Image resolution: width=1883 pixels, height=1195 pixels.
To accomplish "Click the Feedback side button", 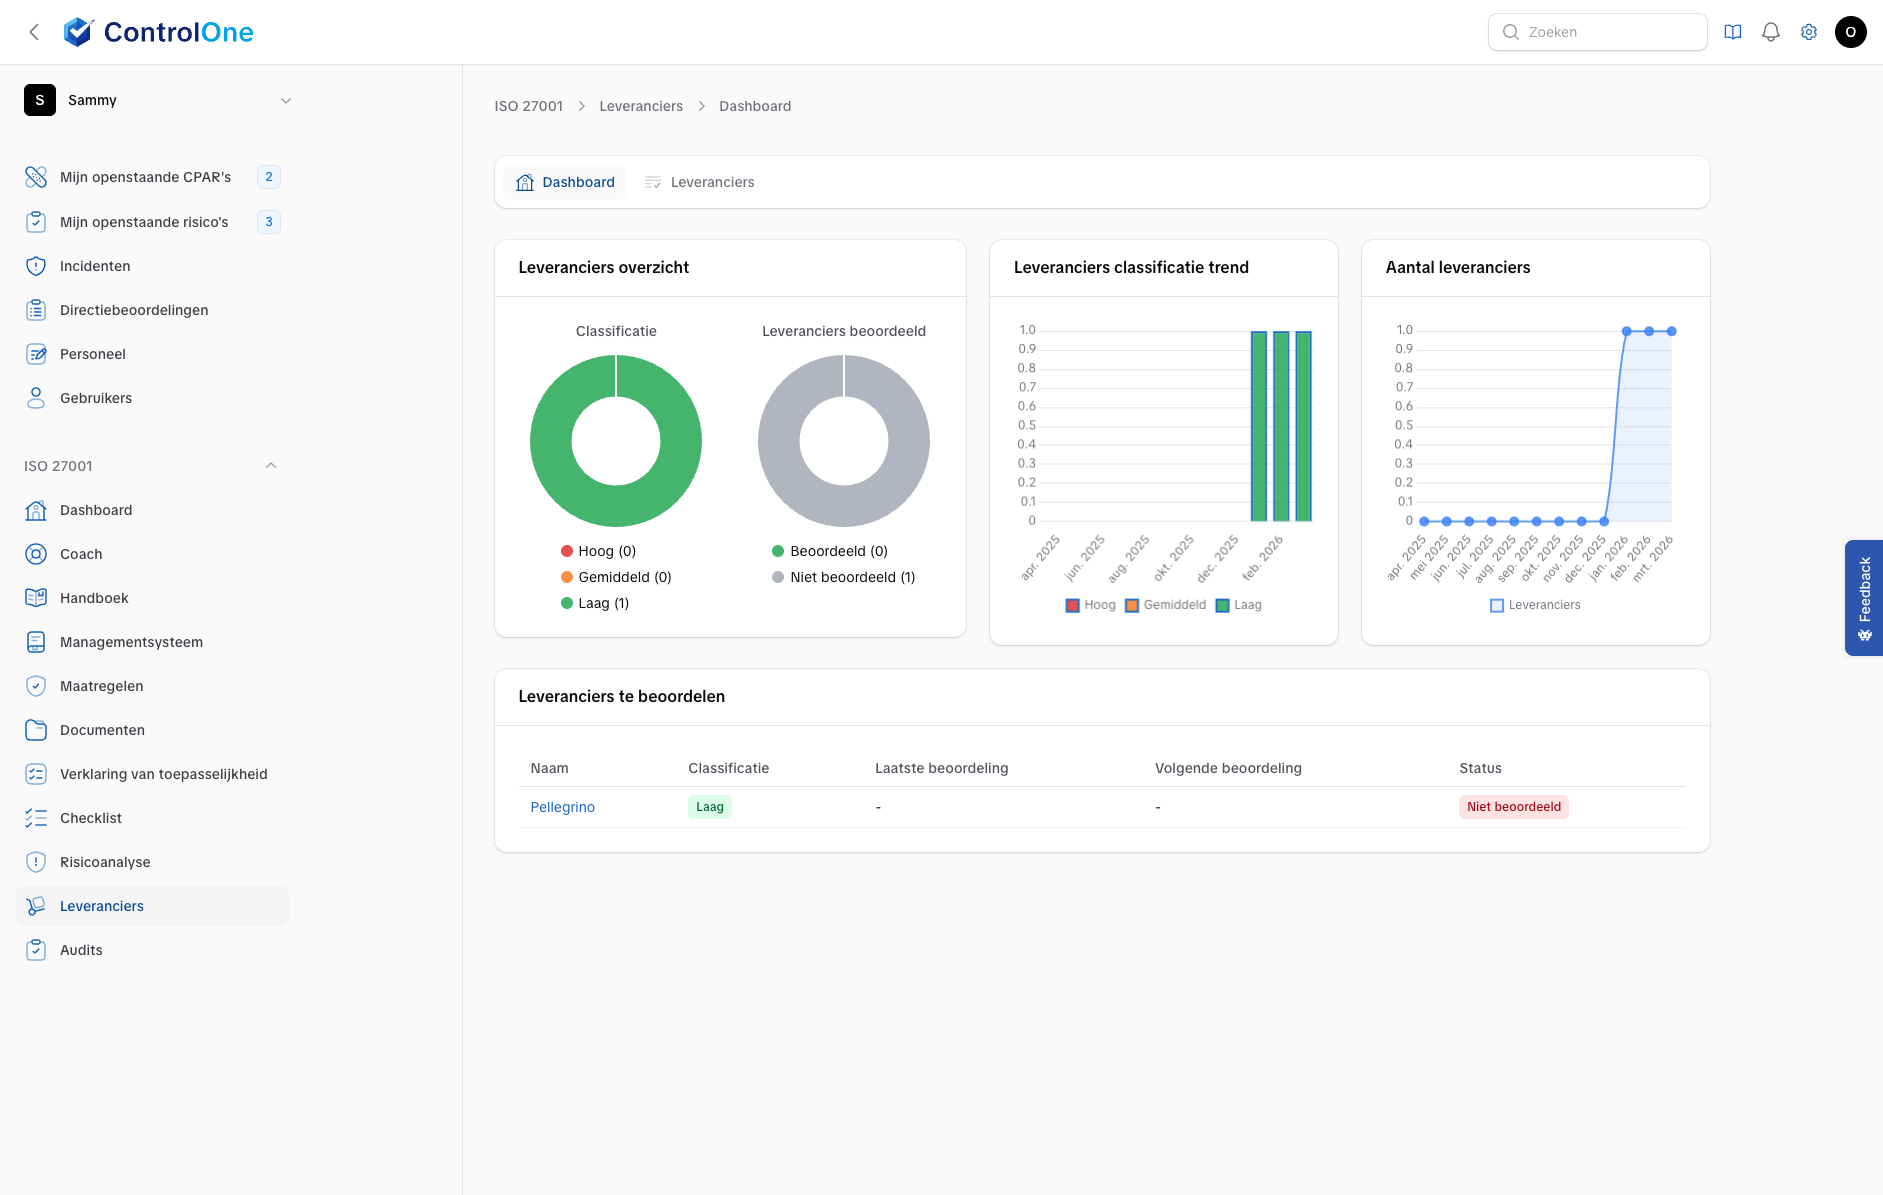I will (1864, 597).
